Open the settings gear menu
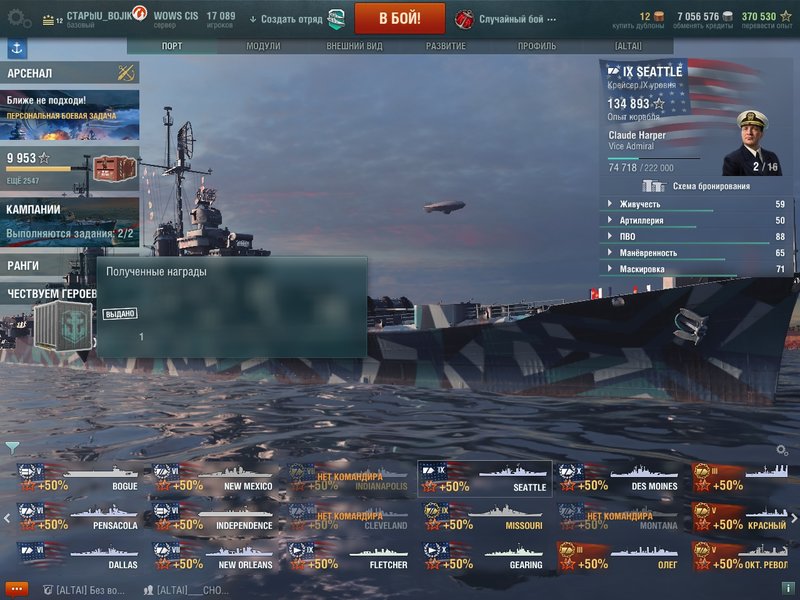Image resolution: width=800 pixels, height=600 pixels. pos(19,19)
